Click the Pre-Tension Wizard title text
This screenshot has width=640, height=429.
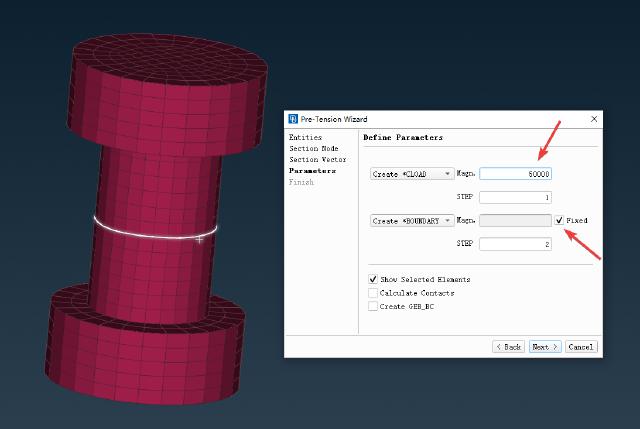(x=334, y=119)
